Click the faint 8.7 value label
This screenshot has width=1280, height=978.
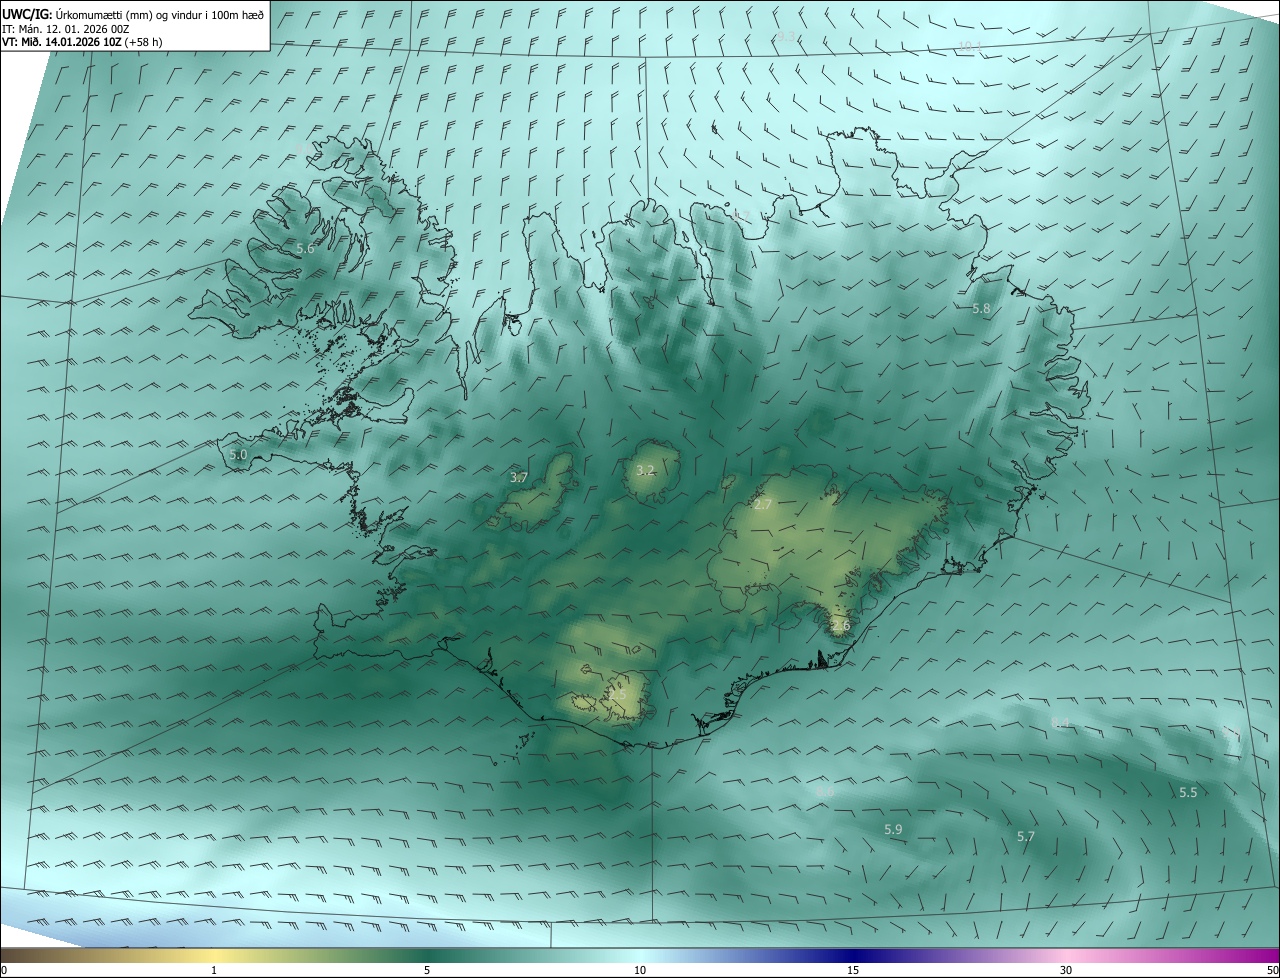(x=740, y=215)
